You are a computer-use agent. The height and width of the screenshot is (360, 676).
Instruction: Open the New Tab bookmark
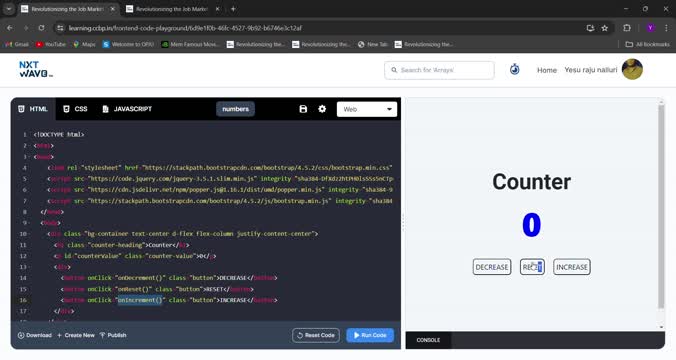(373, 44)
